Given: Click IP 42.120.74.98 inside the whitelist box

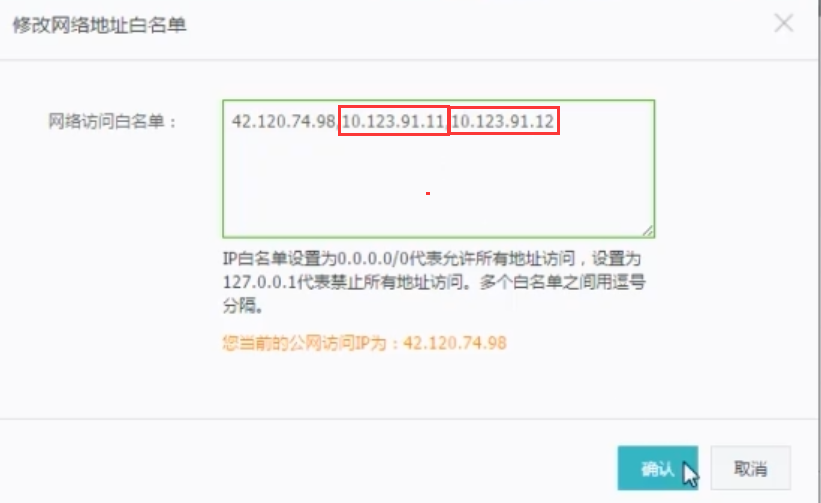Looking at the screenshot, I should [x=283, y=121].
